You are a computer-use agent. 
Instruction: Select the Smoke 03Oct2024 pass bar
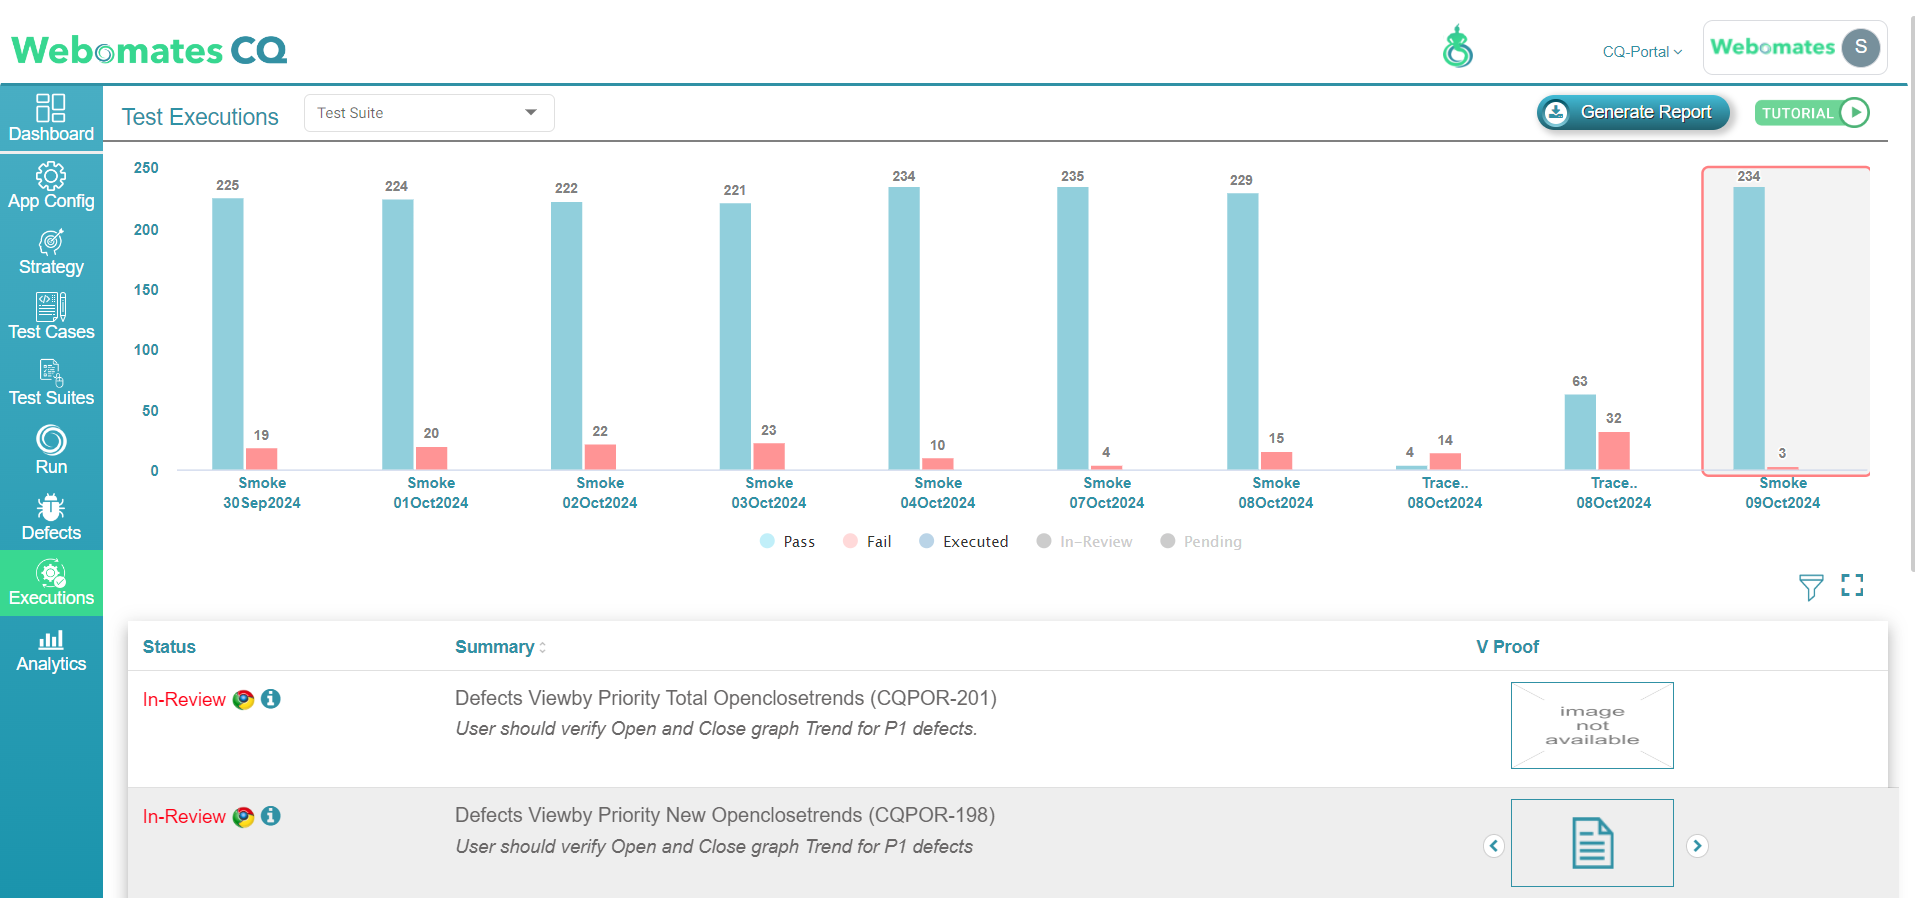(735, 337)
